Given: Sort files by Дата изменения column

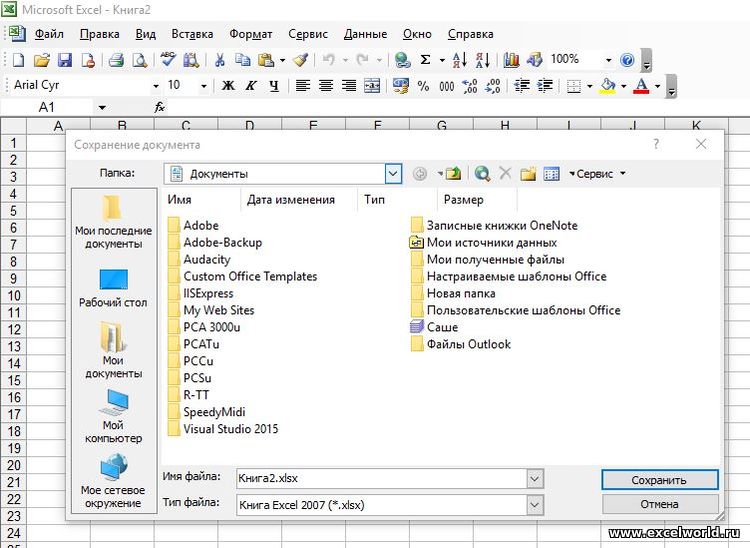Looking at the screenshot, I should point(299,200).
